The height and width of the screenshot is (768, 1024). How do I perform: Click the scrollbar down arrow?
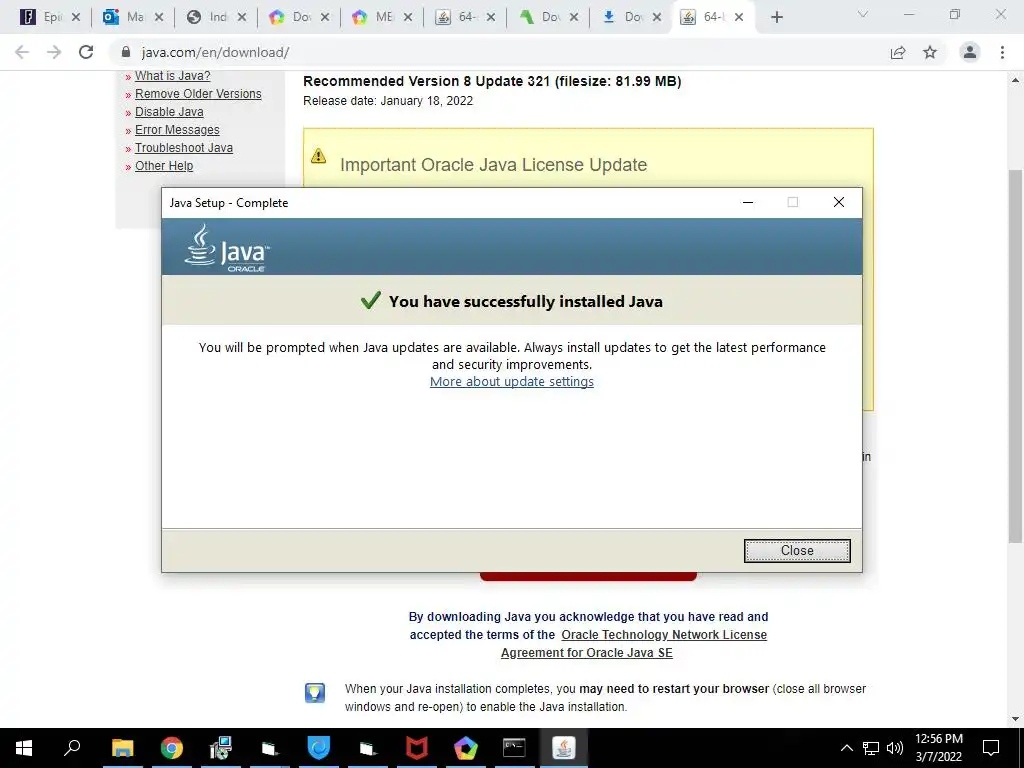(1015, 719)
